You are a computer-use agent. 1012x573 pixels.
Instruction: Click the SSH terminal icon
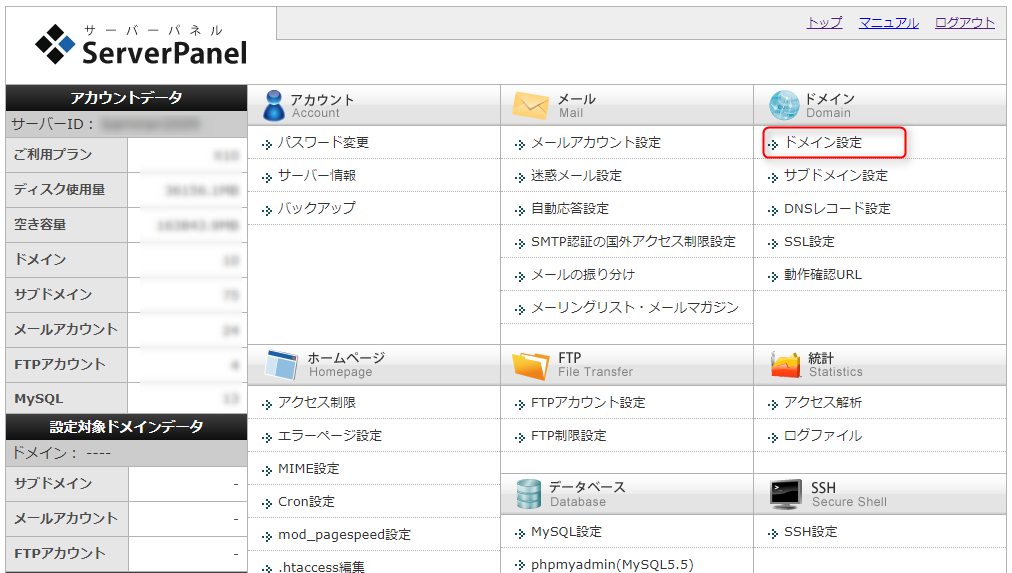pos(785,493)
